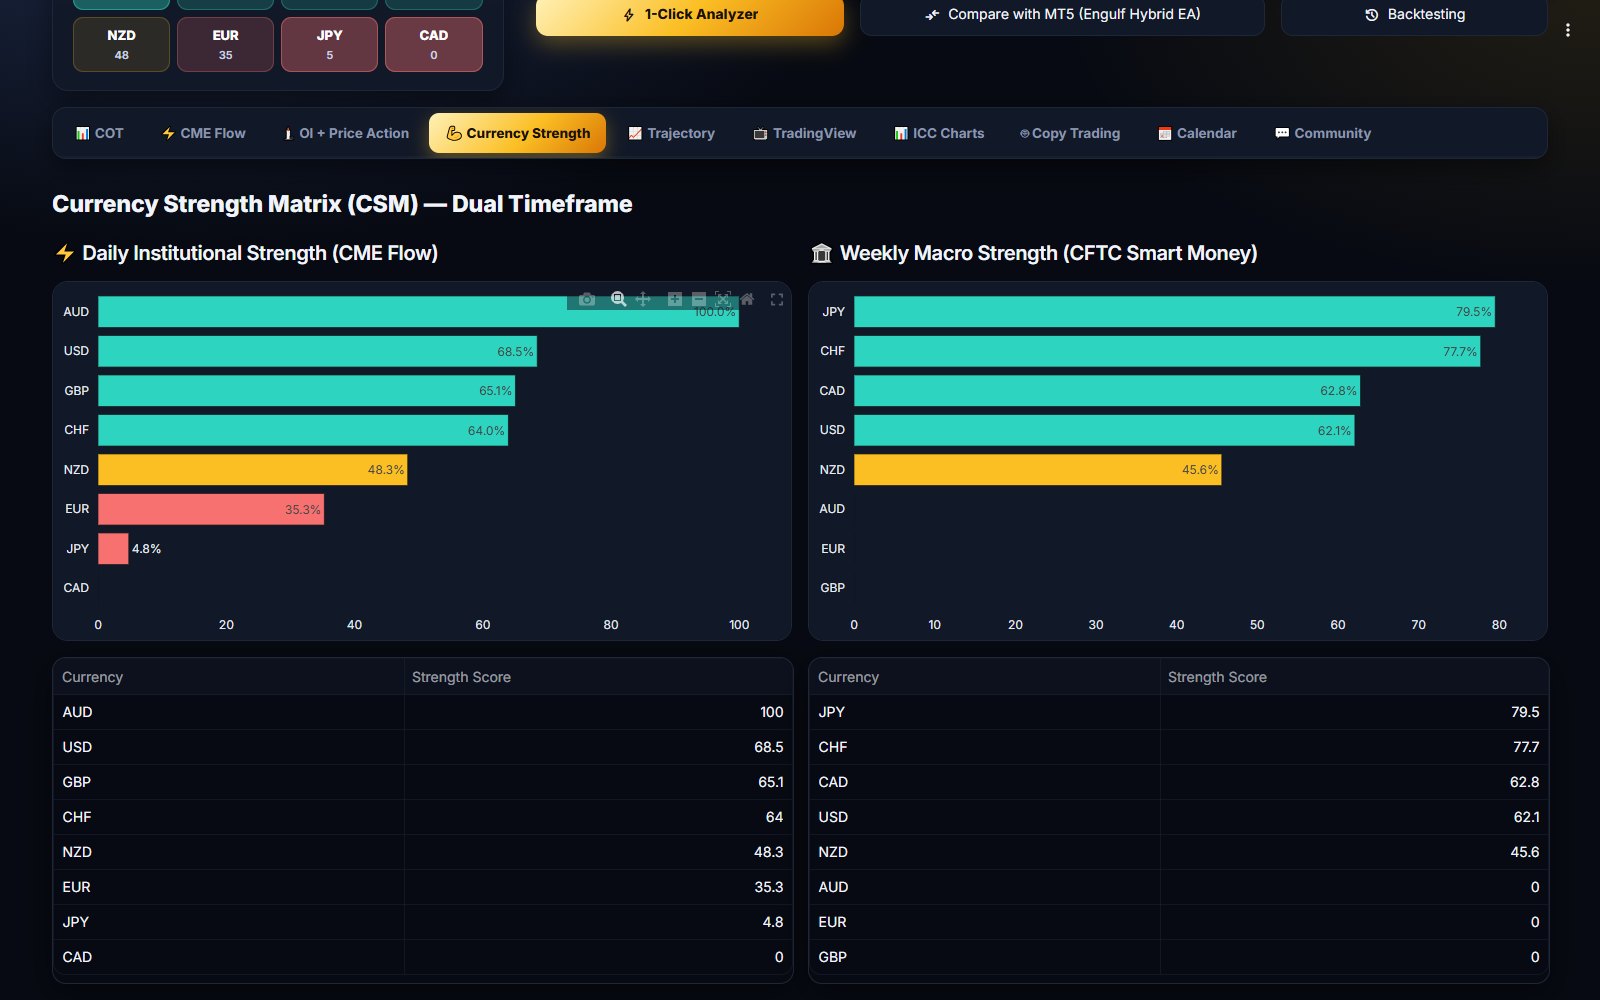Switch to the CME Flow tab
This screenshot has height=1000, width=1600.
click(204, 133)
